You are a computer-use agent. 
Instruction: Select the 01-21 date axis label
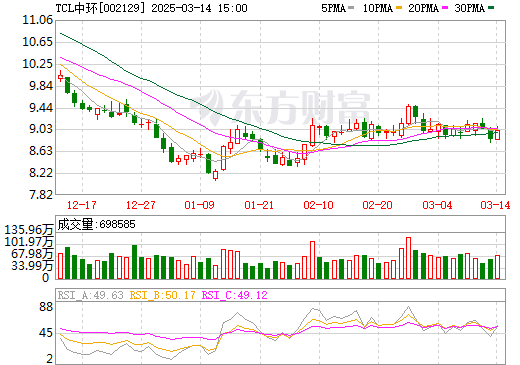pyautogui.click(x=259, y=205)
